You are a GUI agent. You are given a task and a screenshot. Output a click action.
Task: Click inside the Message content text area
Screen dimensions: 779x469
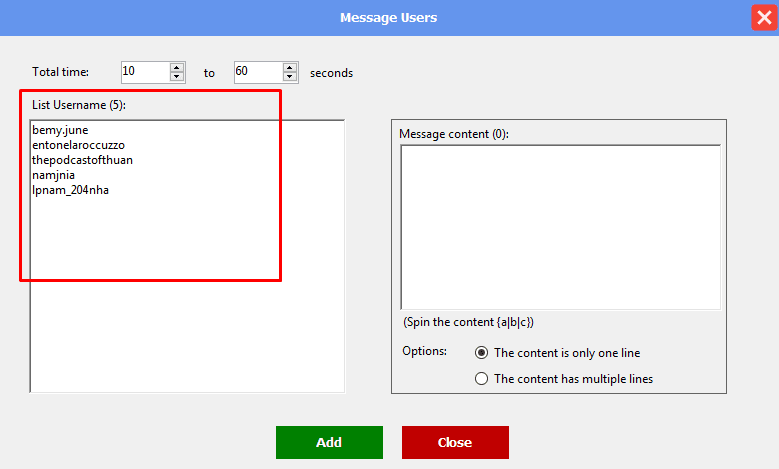pyautogui.click(x=560, y=227)
